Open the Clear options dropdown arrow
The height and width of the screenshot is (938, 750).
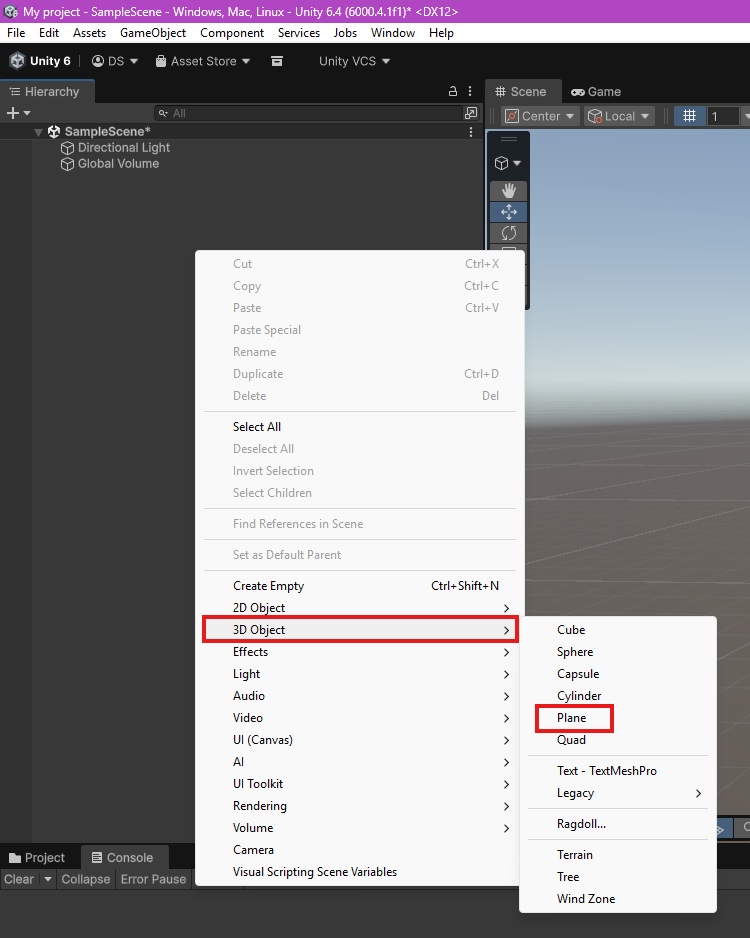[x=48, y=879]
